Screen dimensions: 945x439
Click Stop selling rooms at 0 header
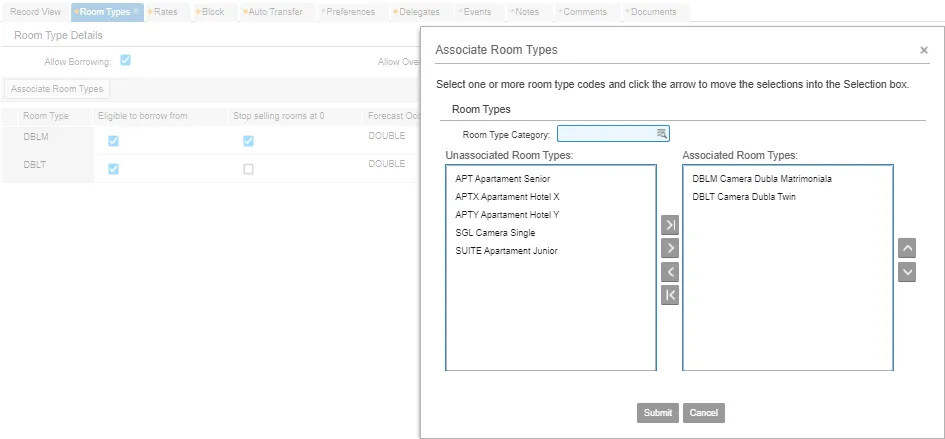278,116
